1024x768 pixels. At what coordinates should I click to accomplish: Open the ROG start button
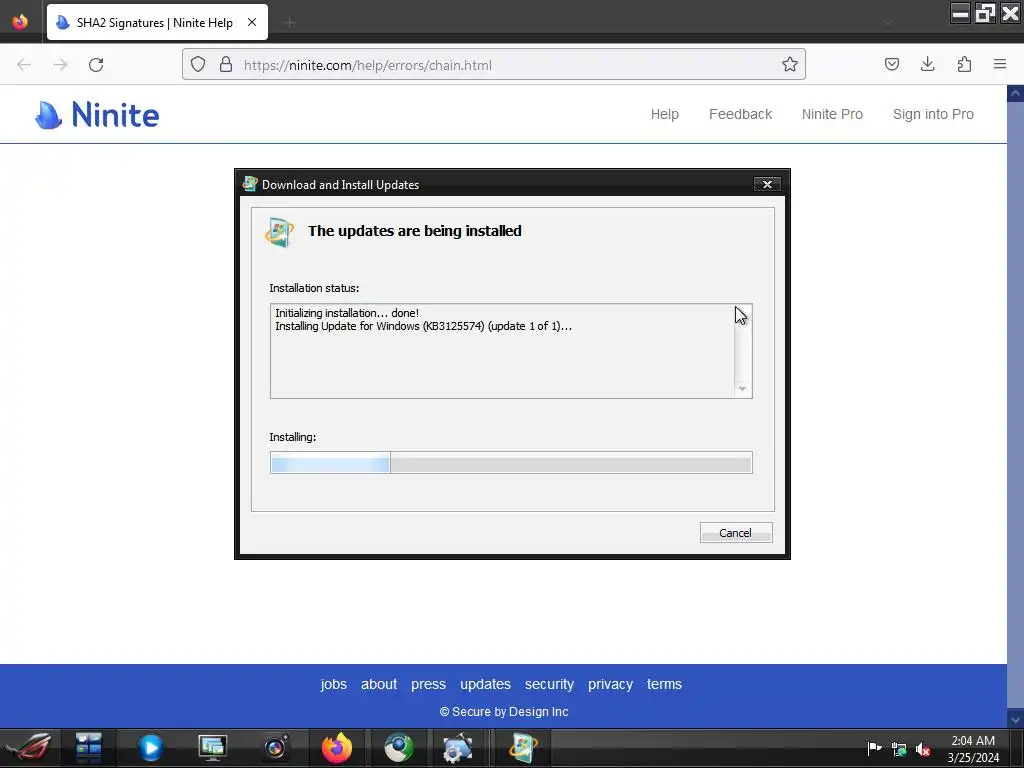[29, 748]
